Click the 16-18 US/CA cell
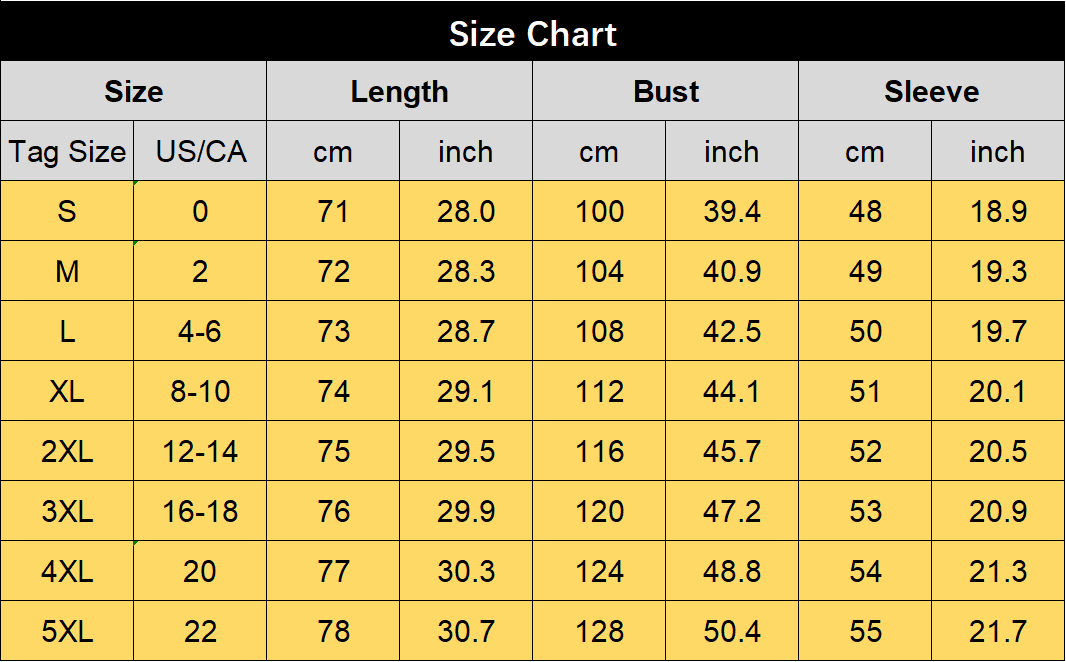Image resolution: width=1066 pixels, height=662 pixels. tap(200, 511)
